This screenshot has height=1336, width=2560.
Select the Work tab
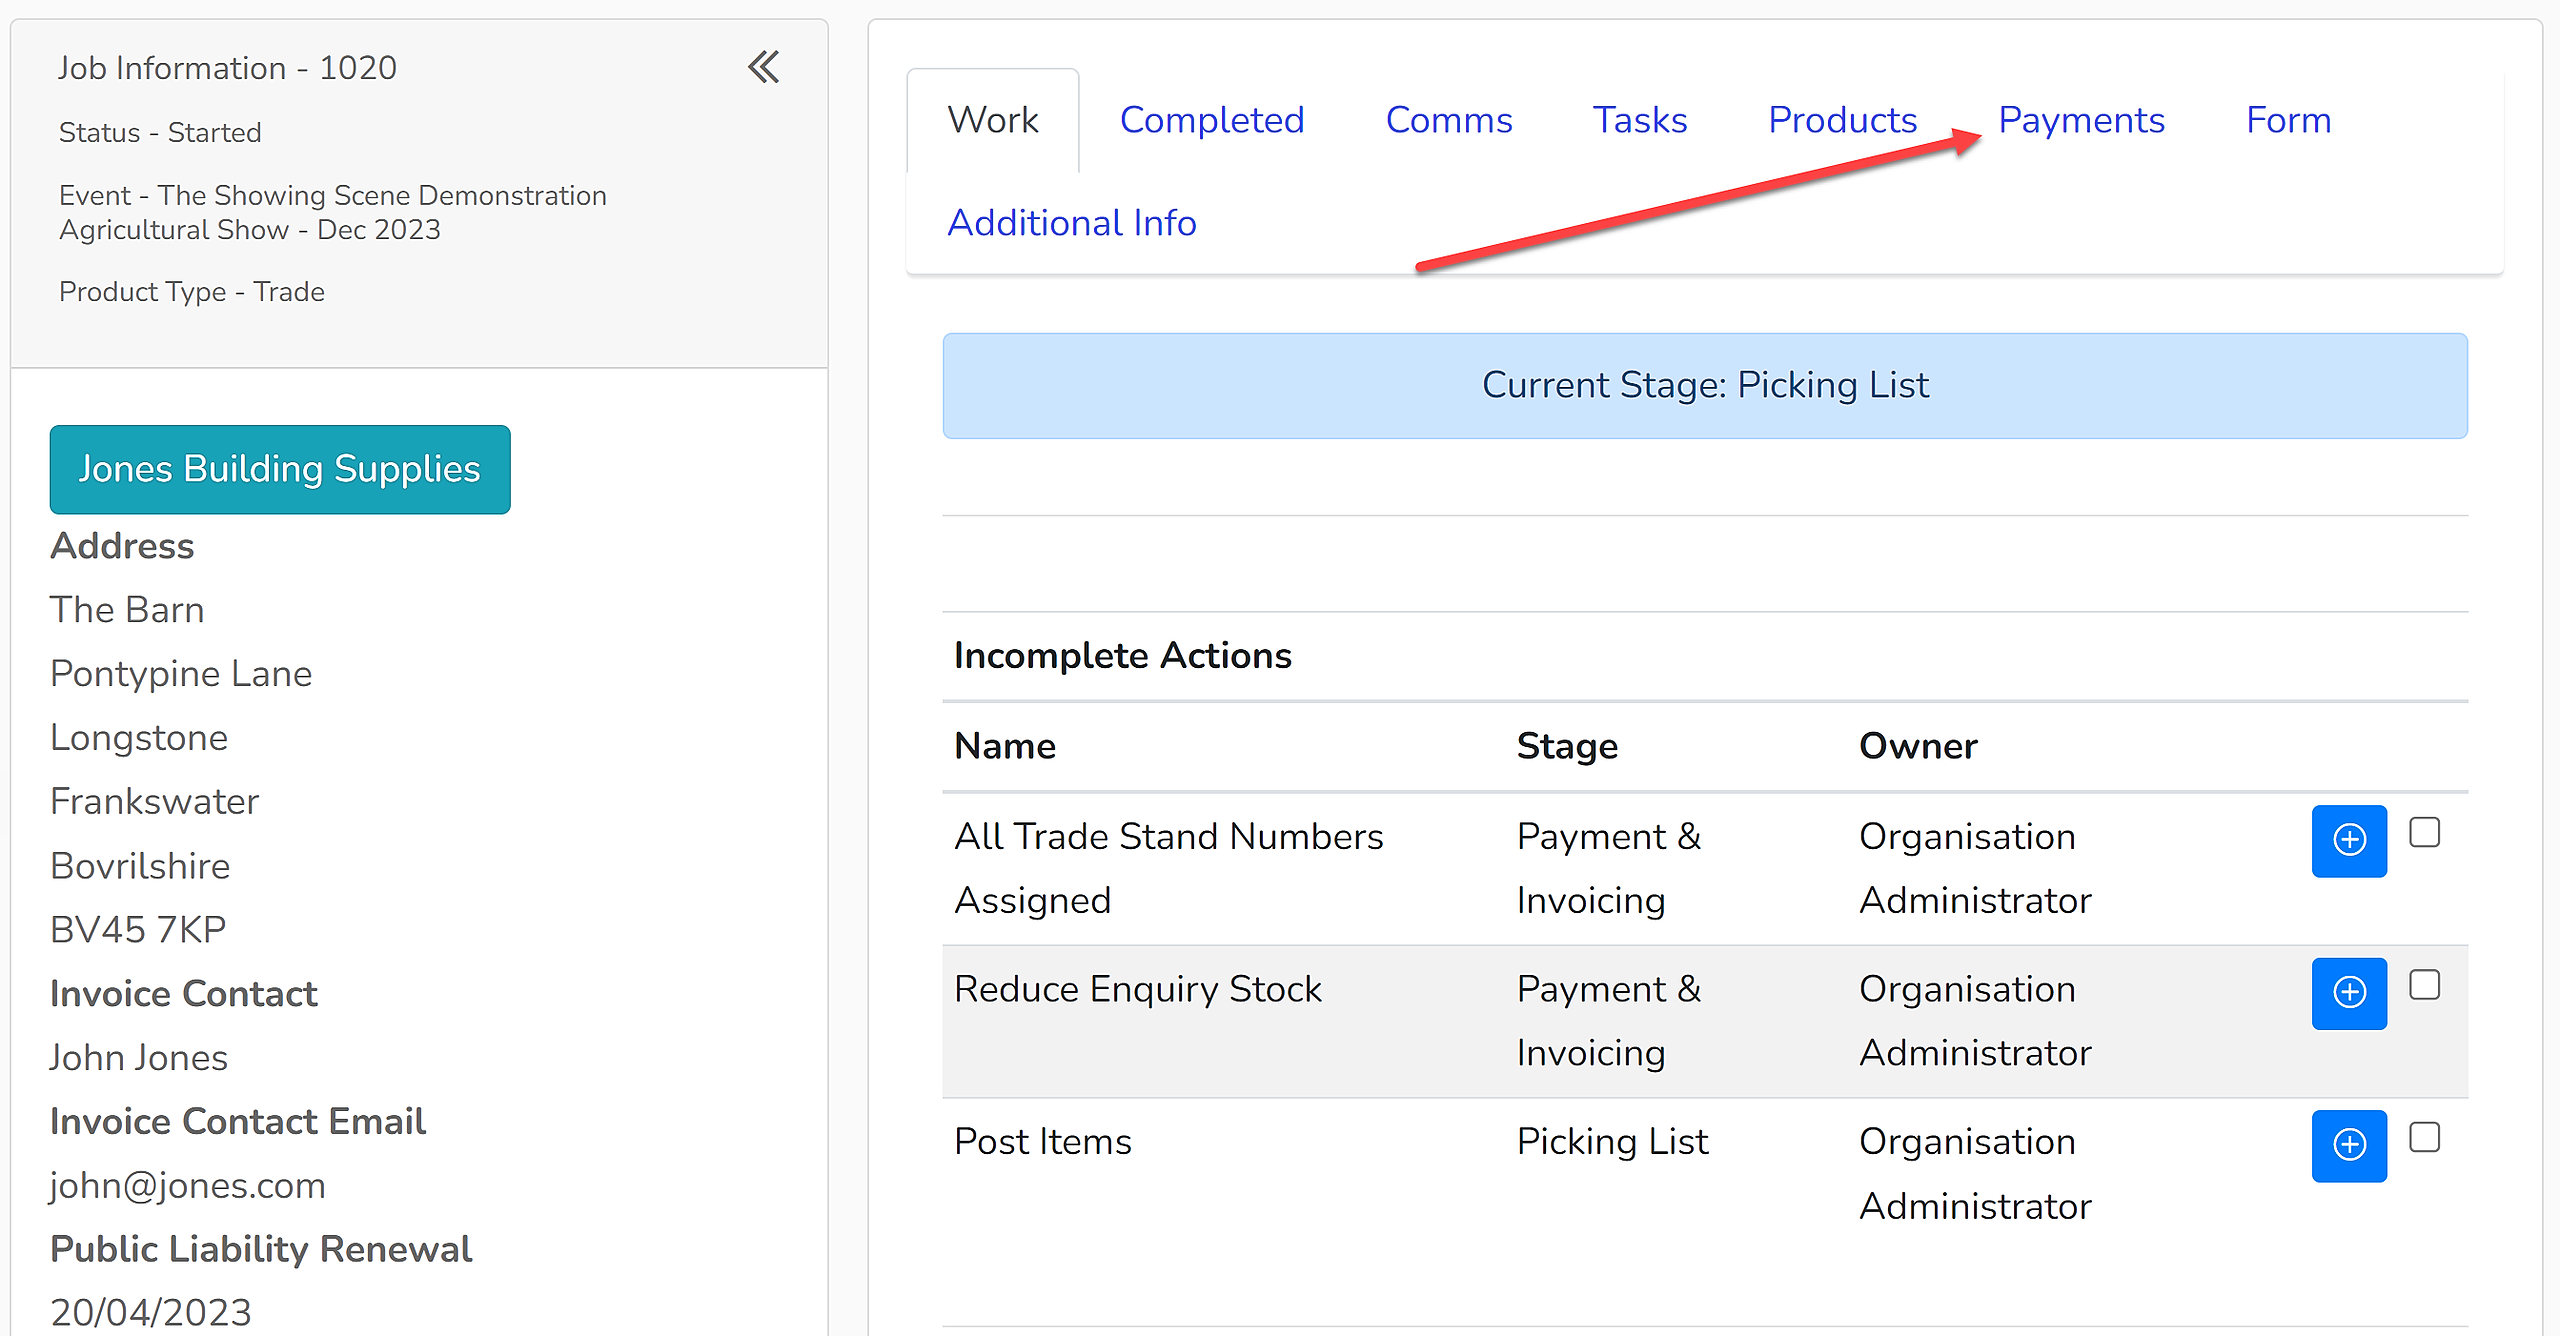(993, 120)
